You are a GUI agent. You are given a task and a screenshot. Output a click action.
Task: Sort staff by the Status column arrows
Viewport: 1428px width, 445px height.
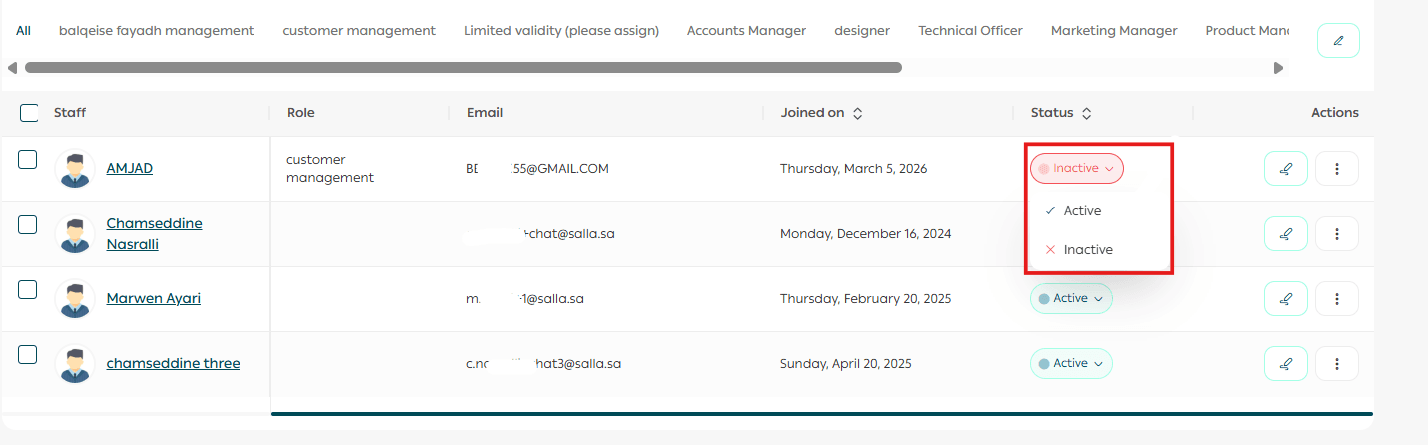pos(1086,114)
